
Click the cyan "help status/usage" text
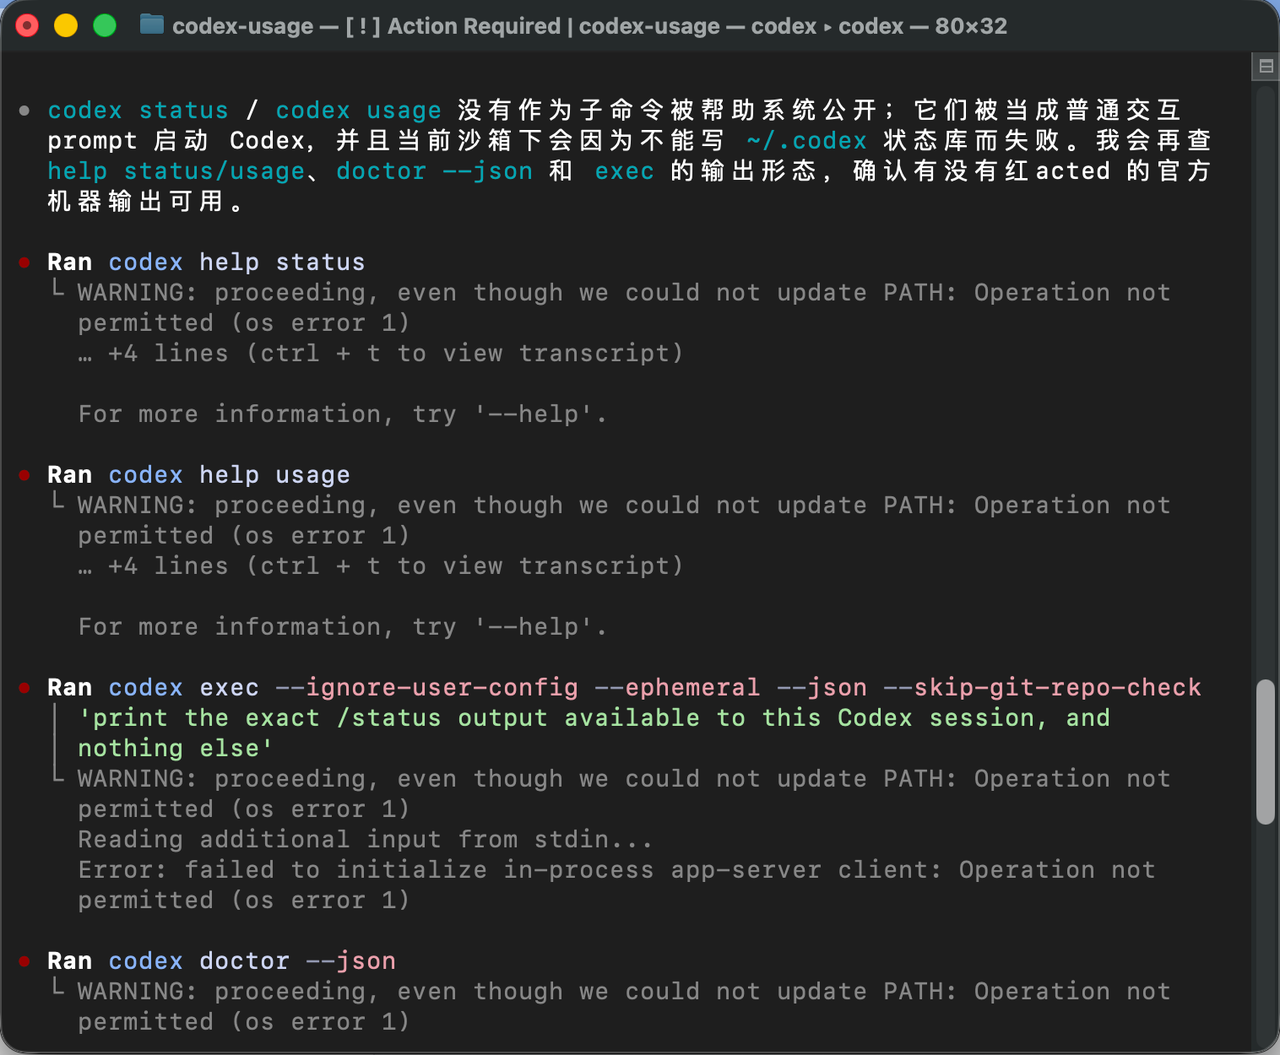click(x=176, y=171)
